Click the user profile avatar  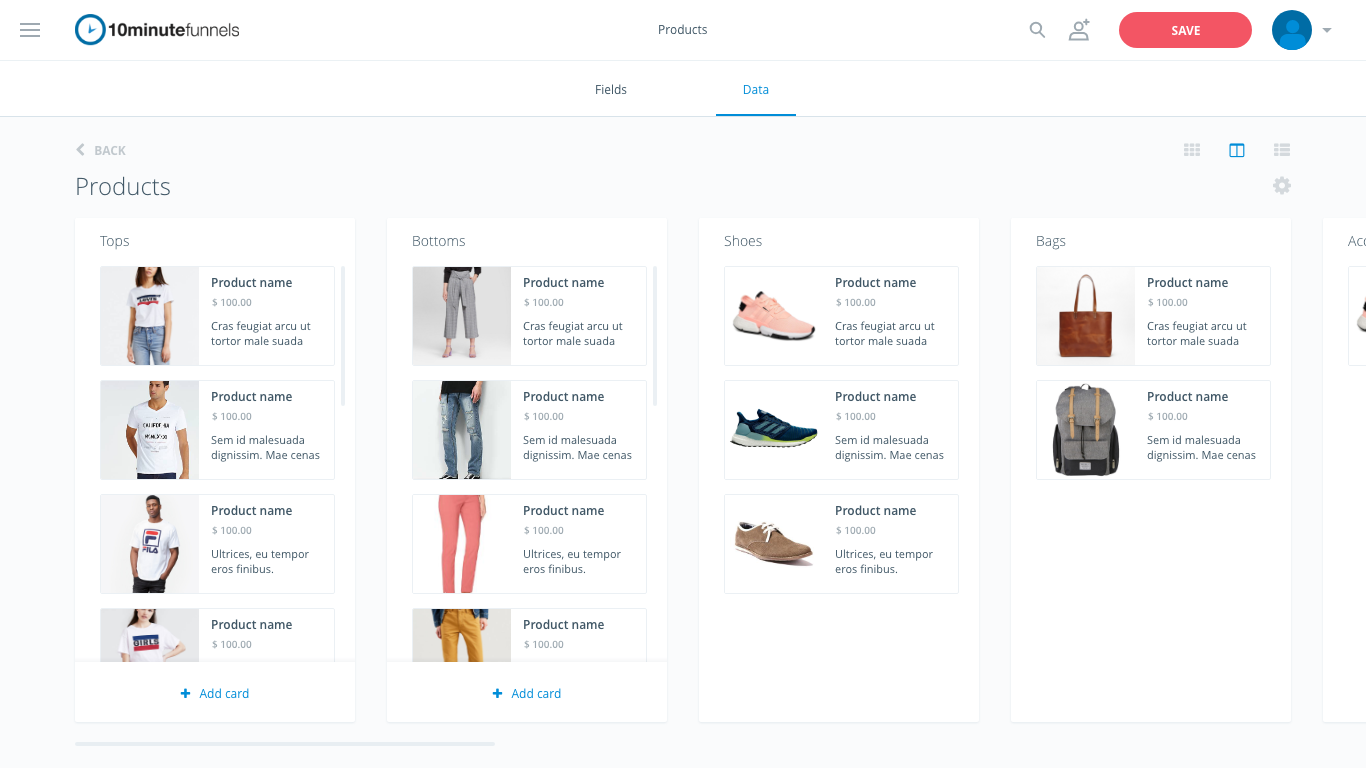pos(1291,30)
